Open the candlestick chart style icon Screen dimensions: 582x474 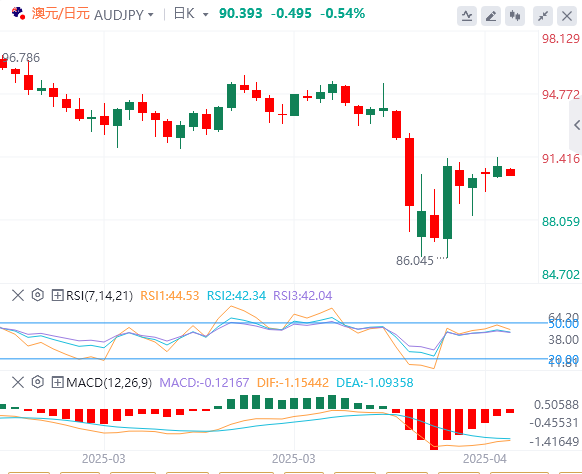pyautogui.click(x=515, y=16)
